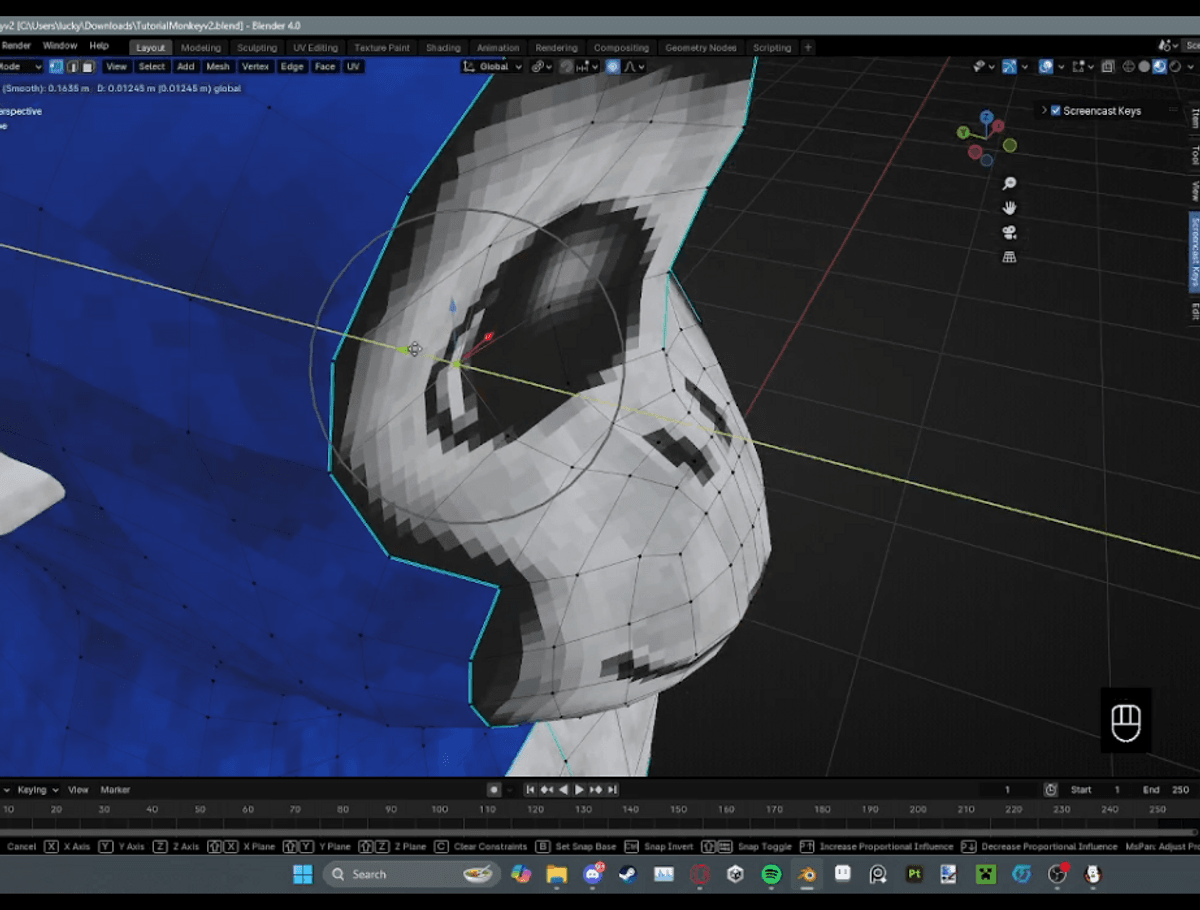Expand the Screencast Keys panel arrow
Screen dimensions: 1200x910
[x=1044, y=111]
